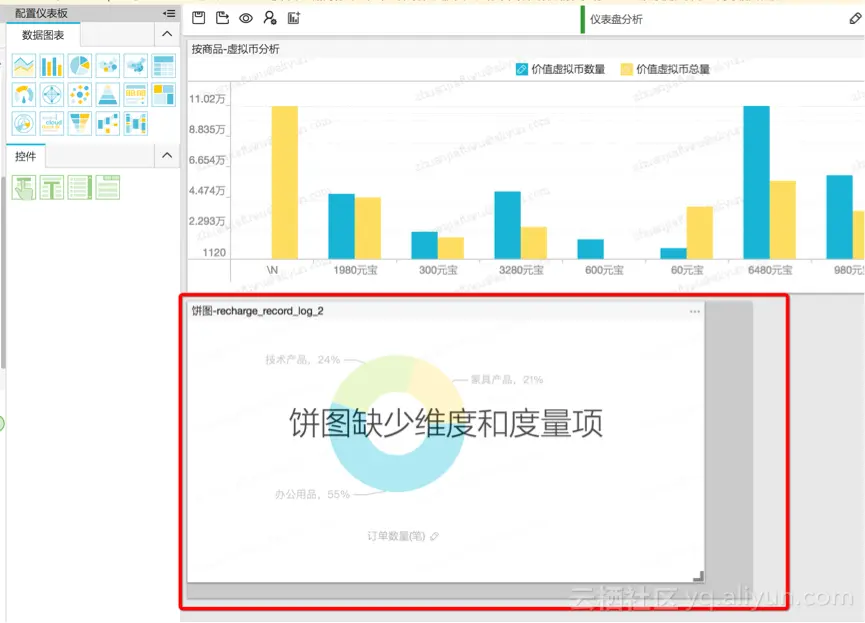Click the yellow bar for 60元宝

click(x=700, y=232)
